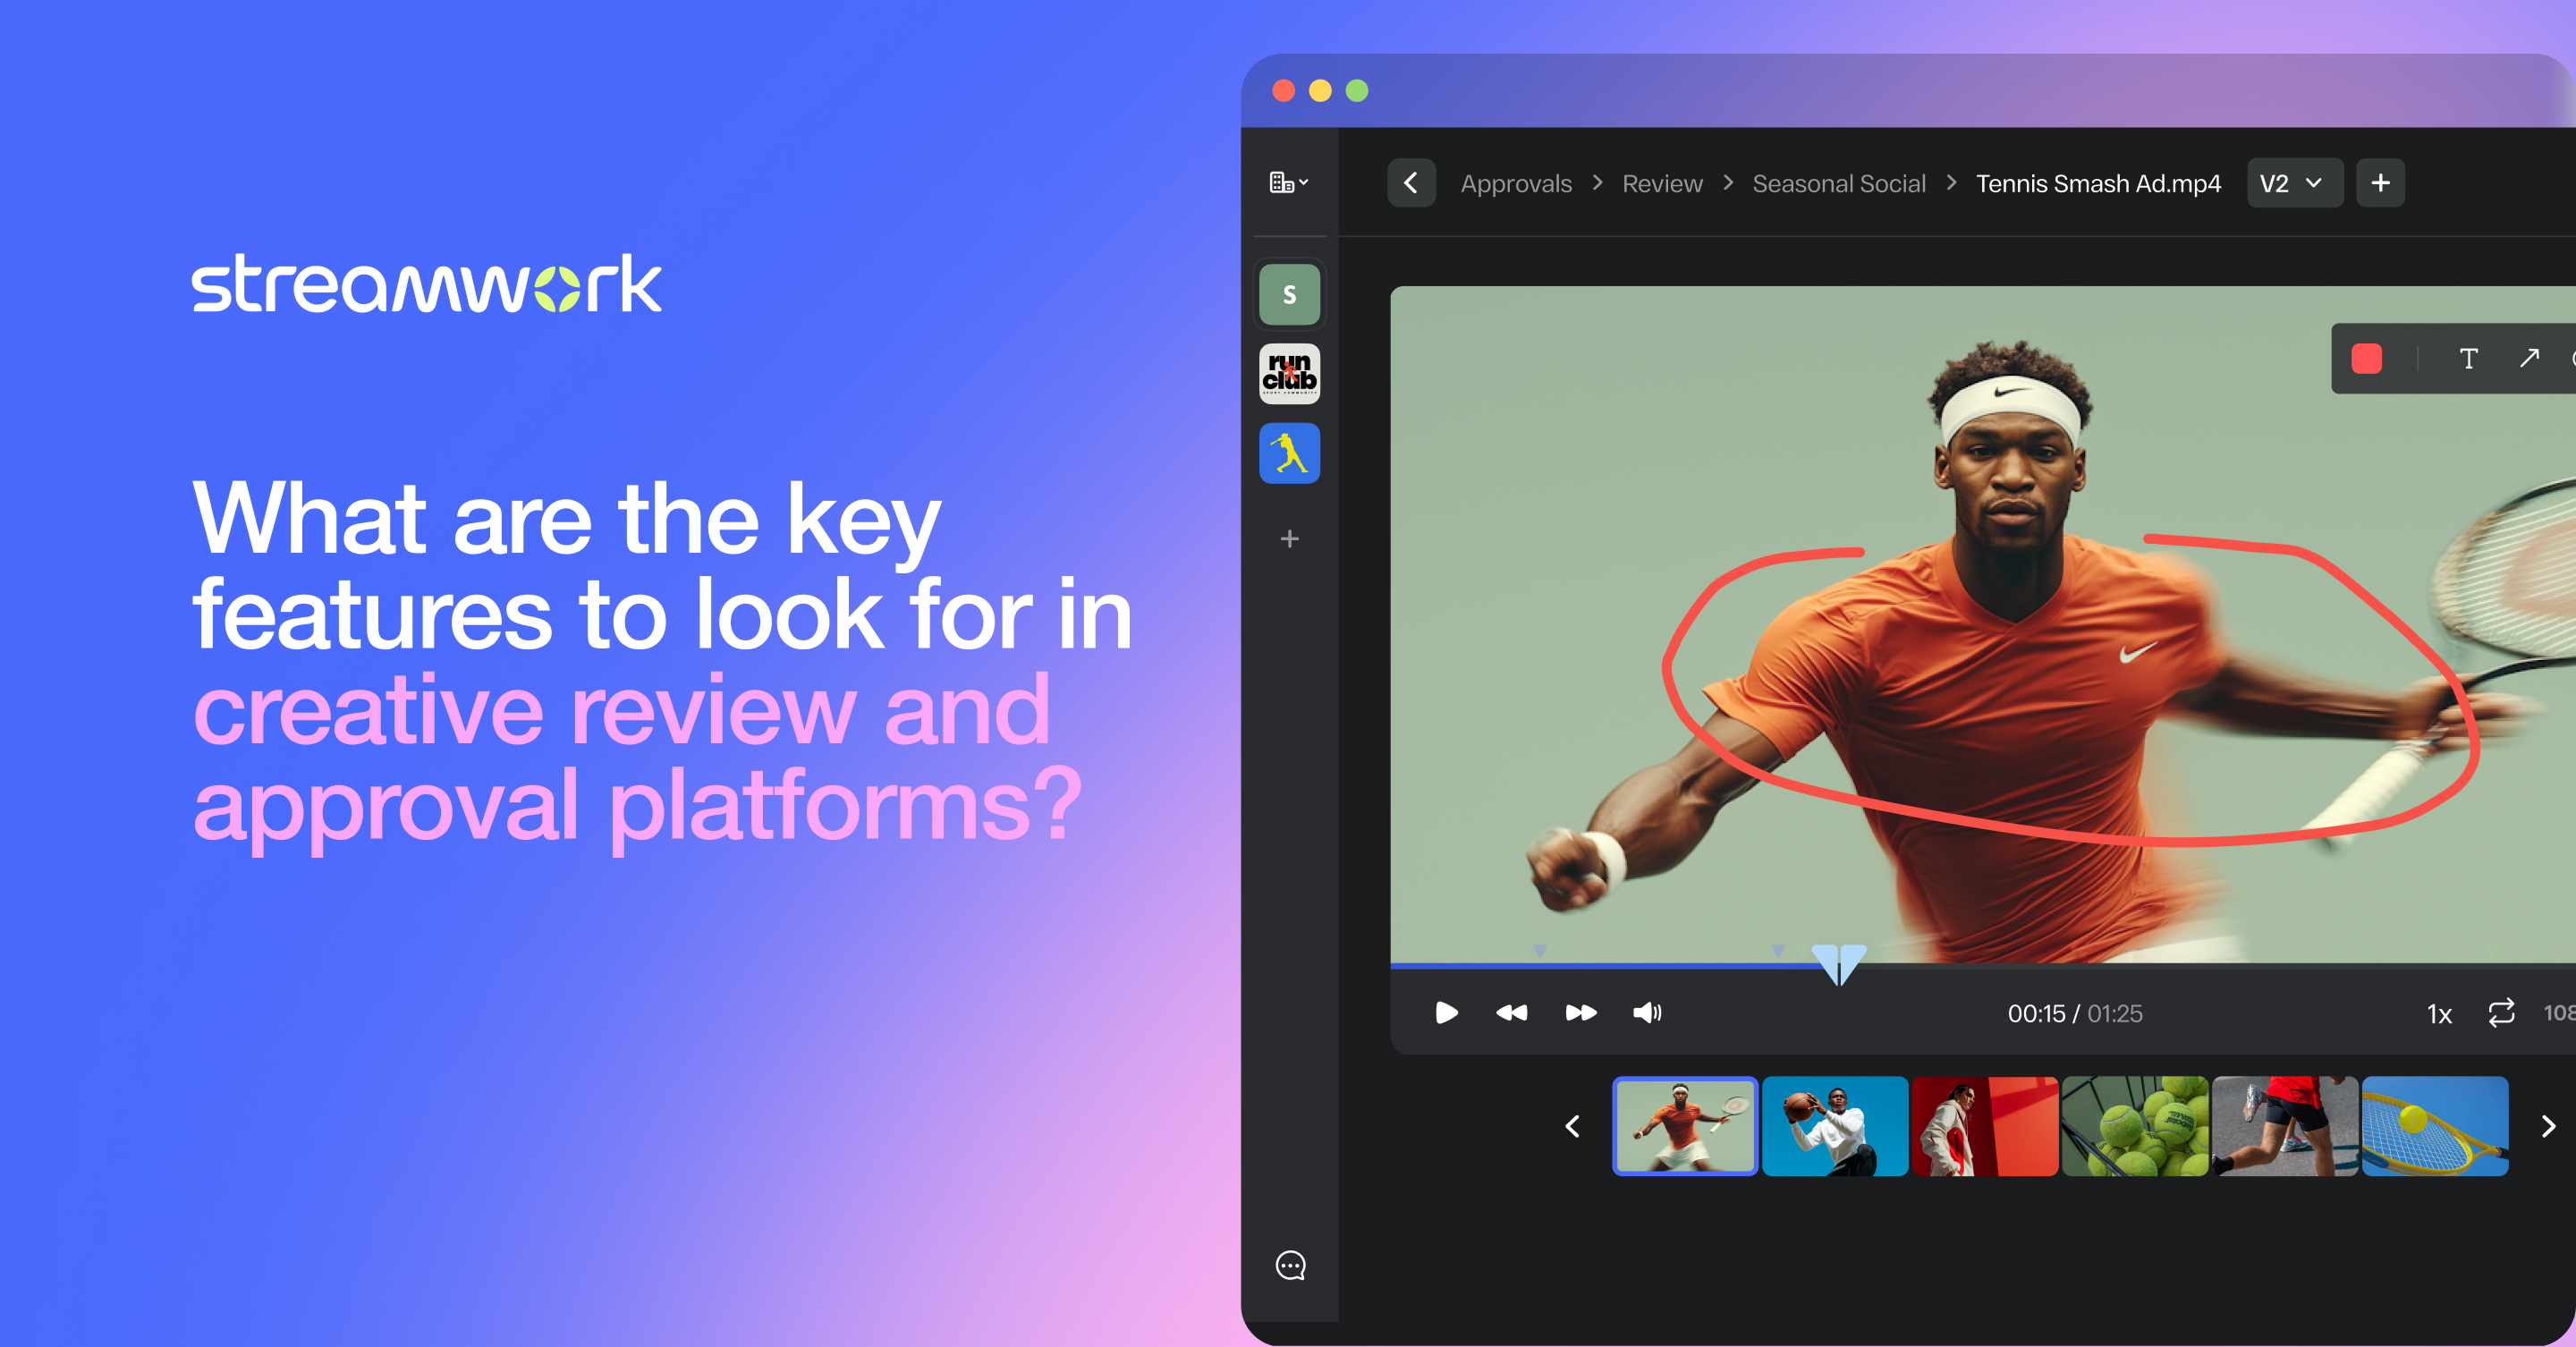Open the green S workspace
This screenshot has width=2576, height=1347.
[x=1289, y=294]
